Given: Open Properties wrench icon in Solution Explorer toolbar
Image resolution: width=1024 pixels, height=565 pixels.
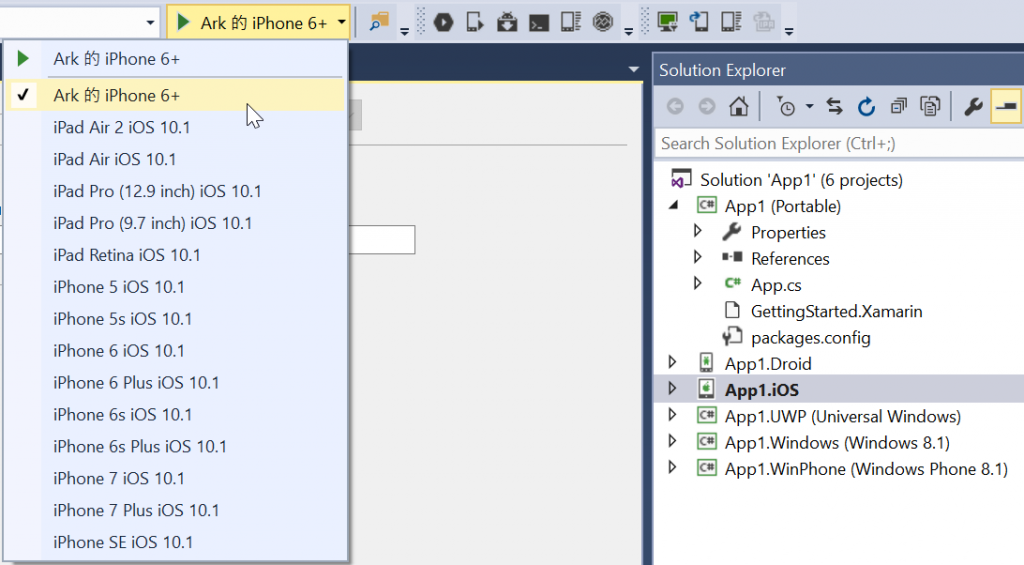Looking at the screenshot, I should [973, 106].
